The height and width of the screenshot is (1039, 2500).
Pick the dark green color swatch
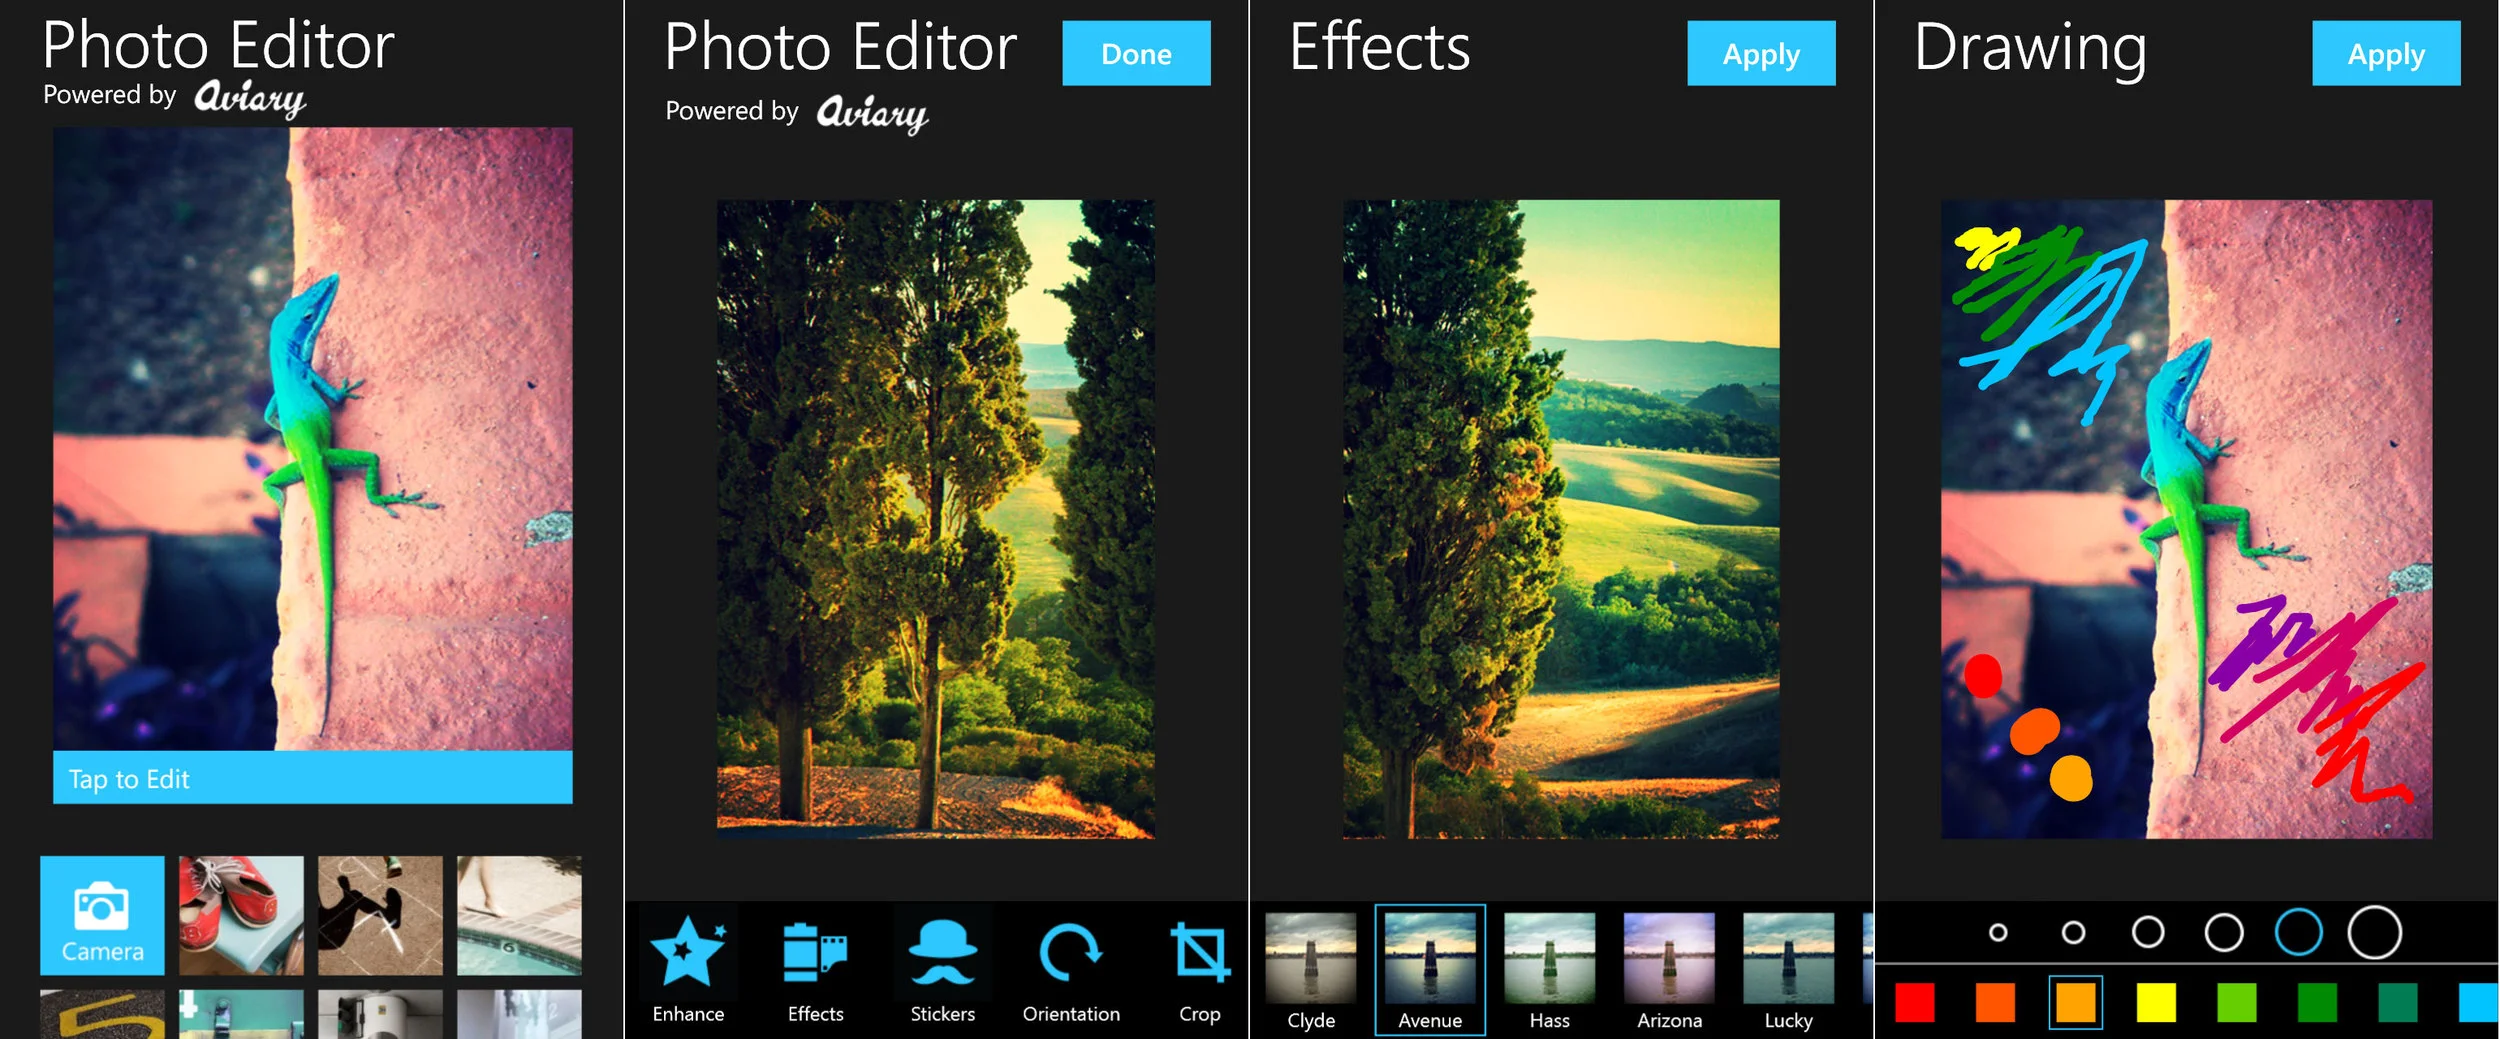pos(2317,1002)
